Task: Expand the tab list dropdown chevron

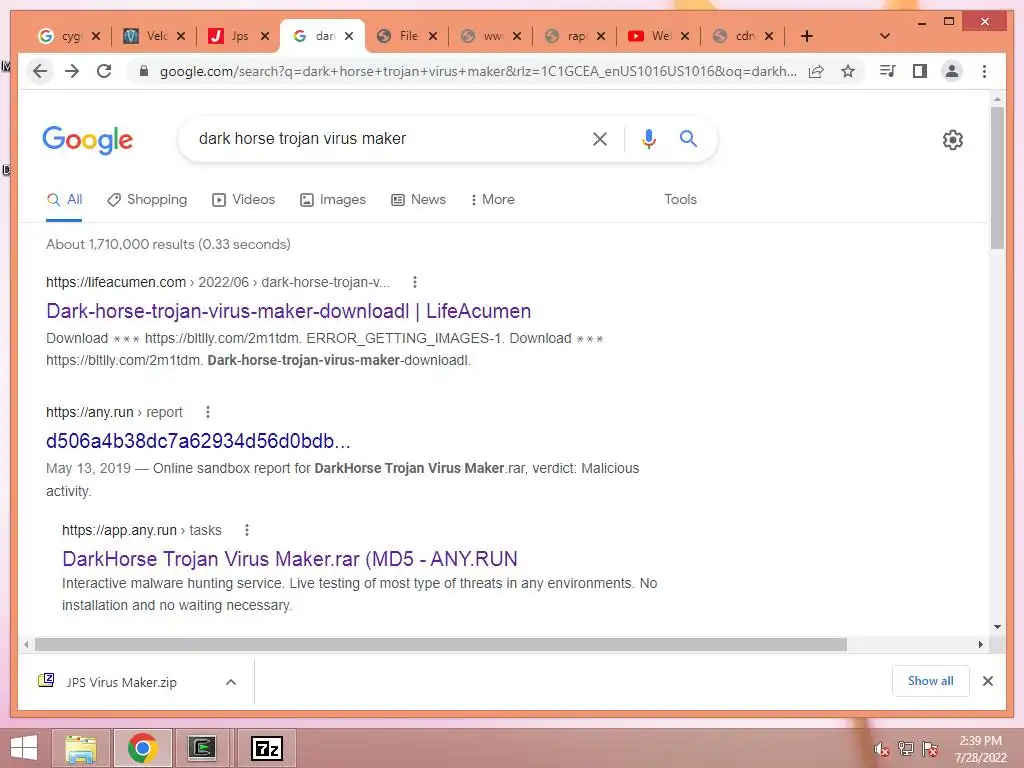Action: [x=885, y=36]
